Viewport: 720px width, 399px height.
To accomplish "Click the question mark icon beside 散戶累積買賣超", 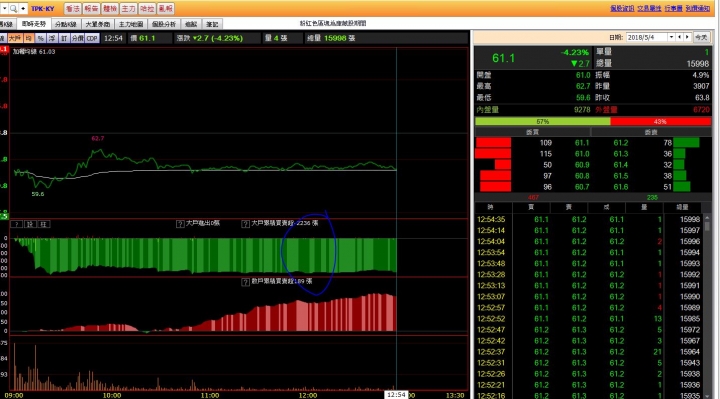I will pyautogui.click(x=246, y=282).
